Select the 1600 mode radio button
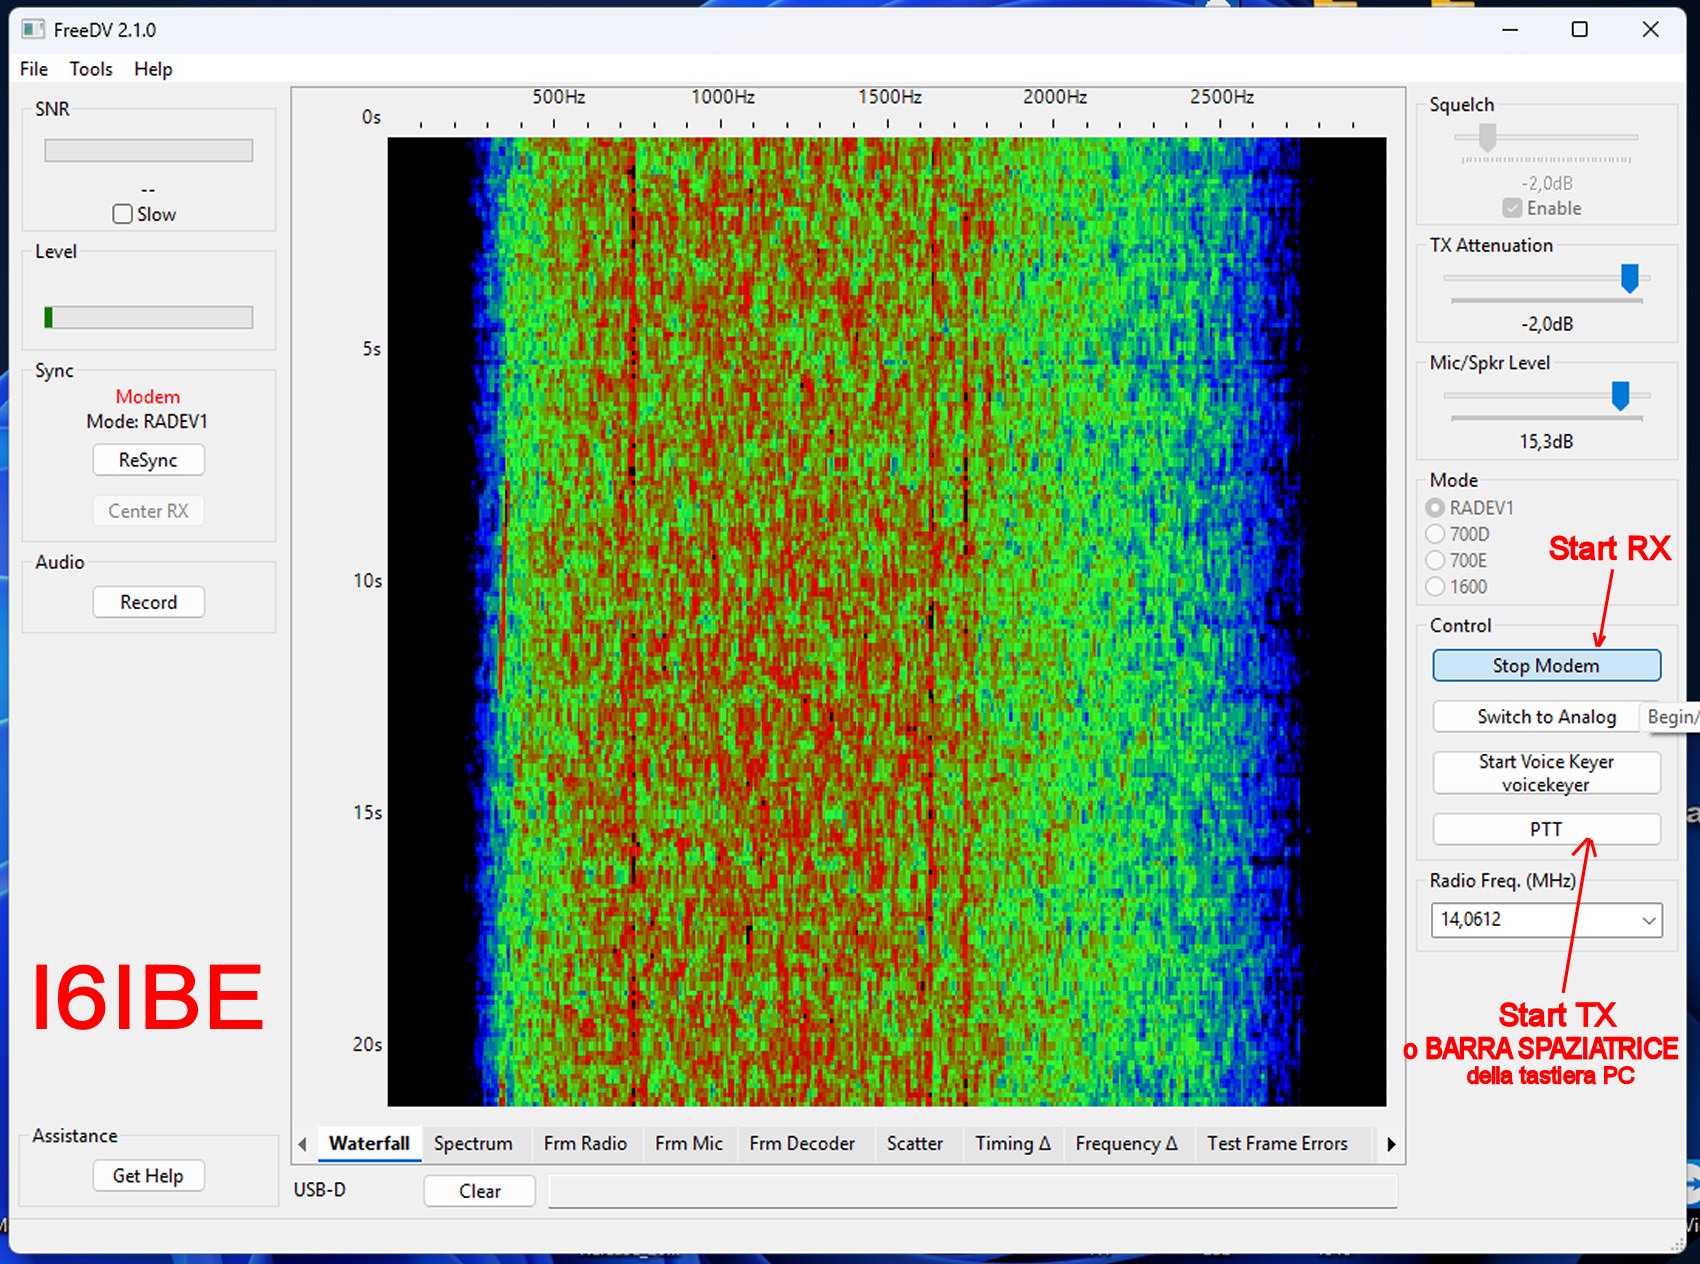 (1436, 587)
